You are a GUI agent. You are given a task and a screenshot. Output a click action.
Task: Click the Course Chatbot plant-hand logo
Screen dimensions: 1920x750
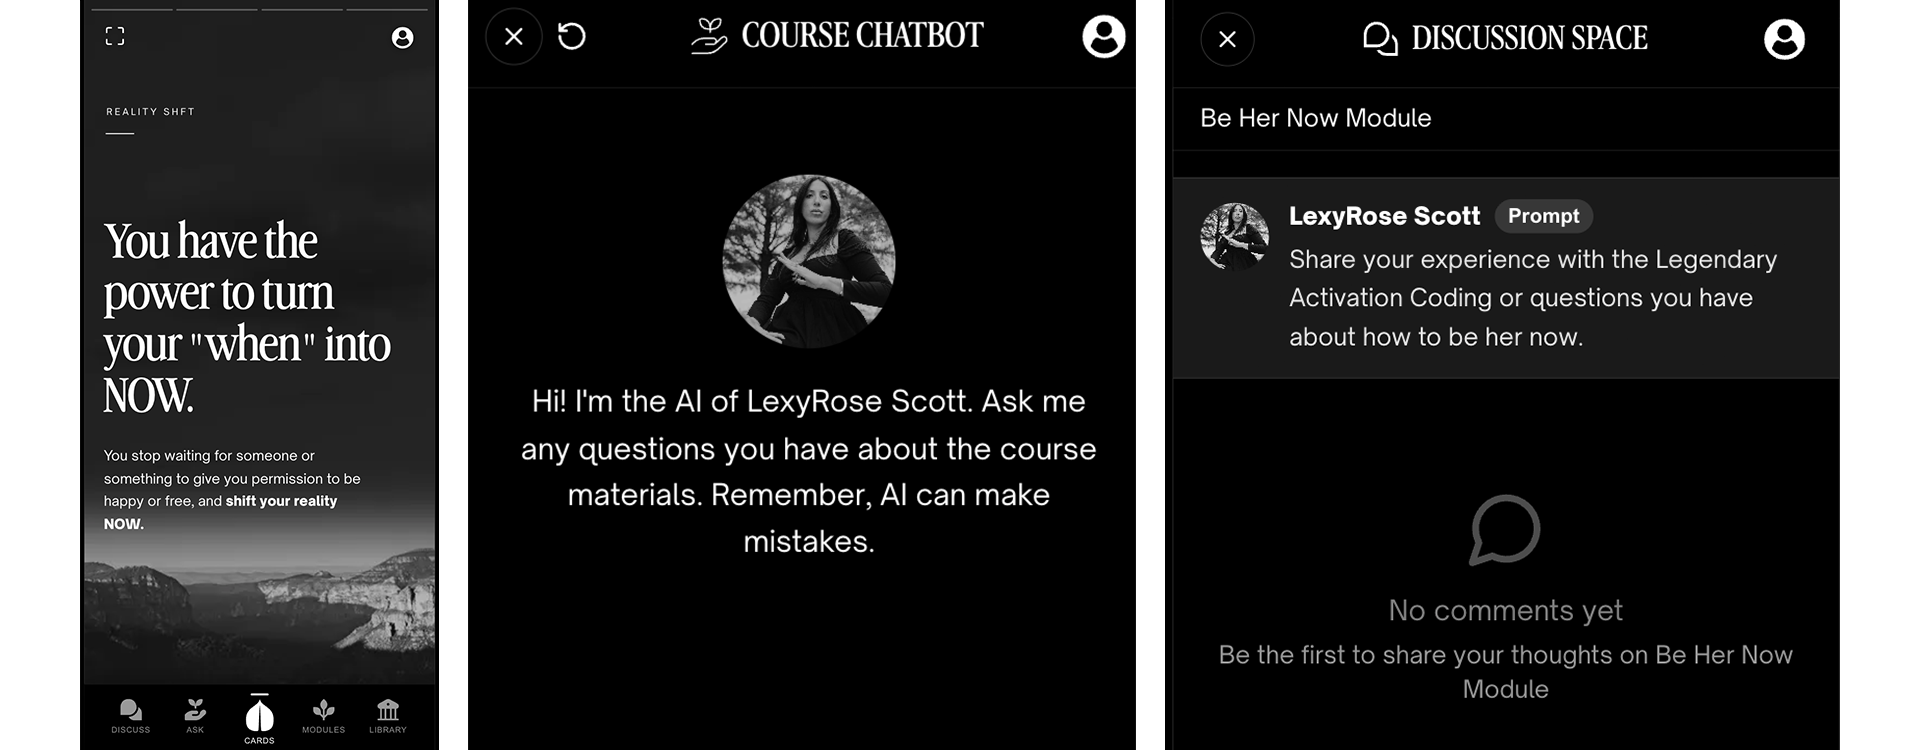pos(709,36)
